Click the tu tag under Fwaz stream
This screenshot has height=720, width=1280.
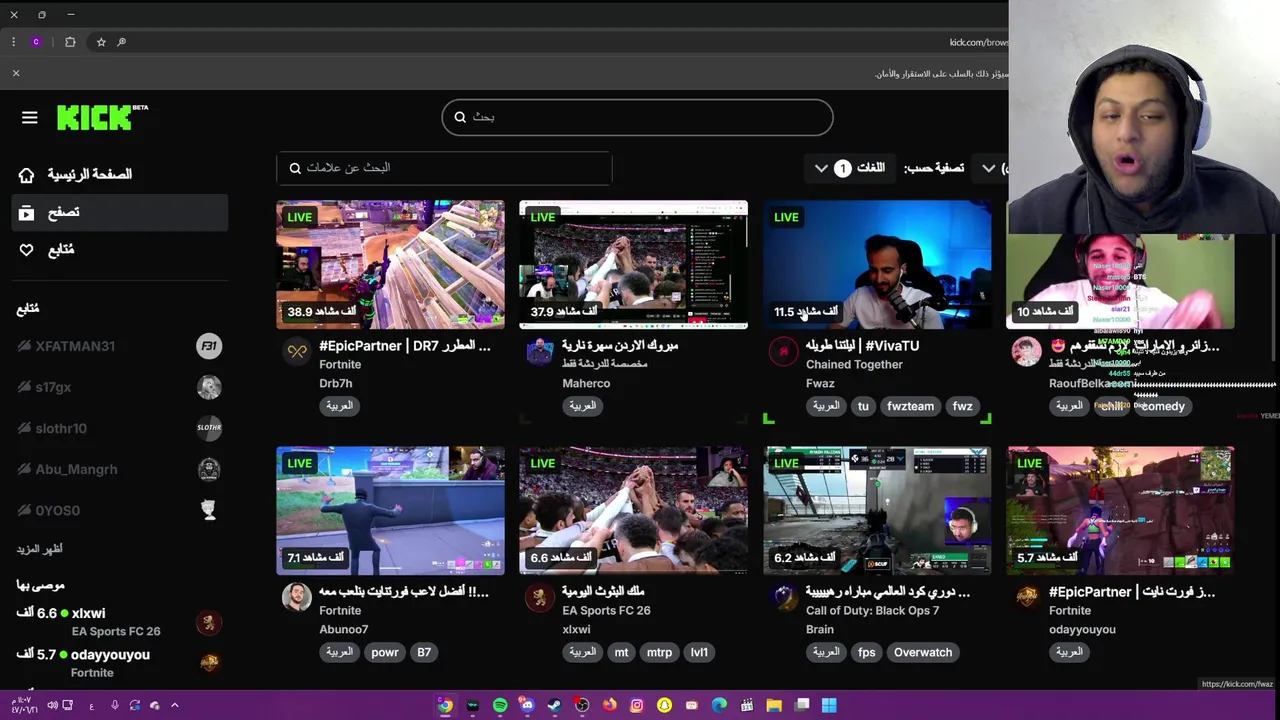click(863, 406)
